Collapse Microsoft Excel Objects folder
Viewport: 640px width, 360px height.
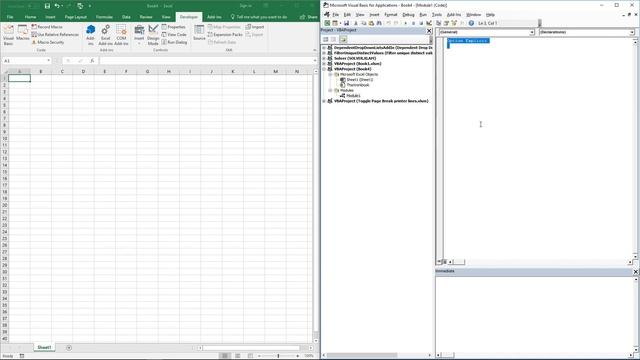pos(331,75)
